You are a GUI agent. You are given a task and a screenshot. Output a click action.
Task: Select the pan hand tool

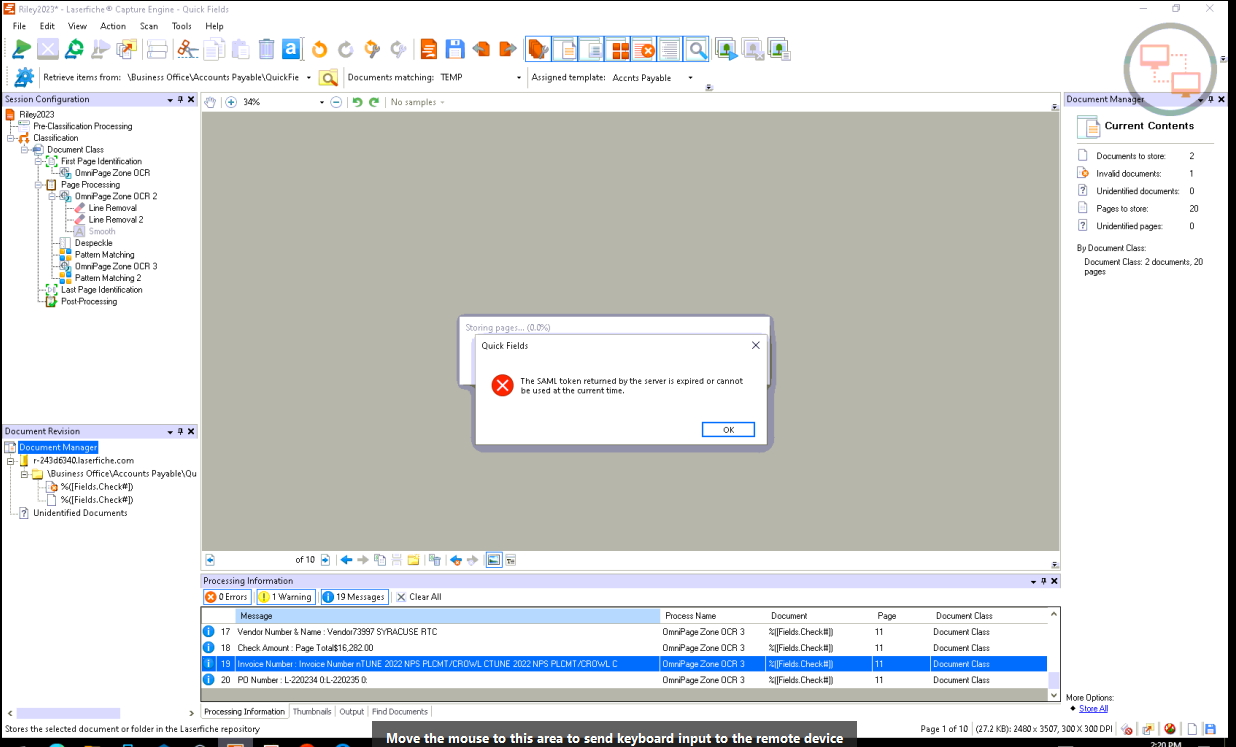coord(210,102)
